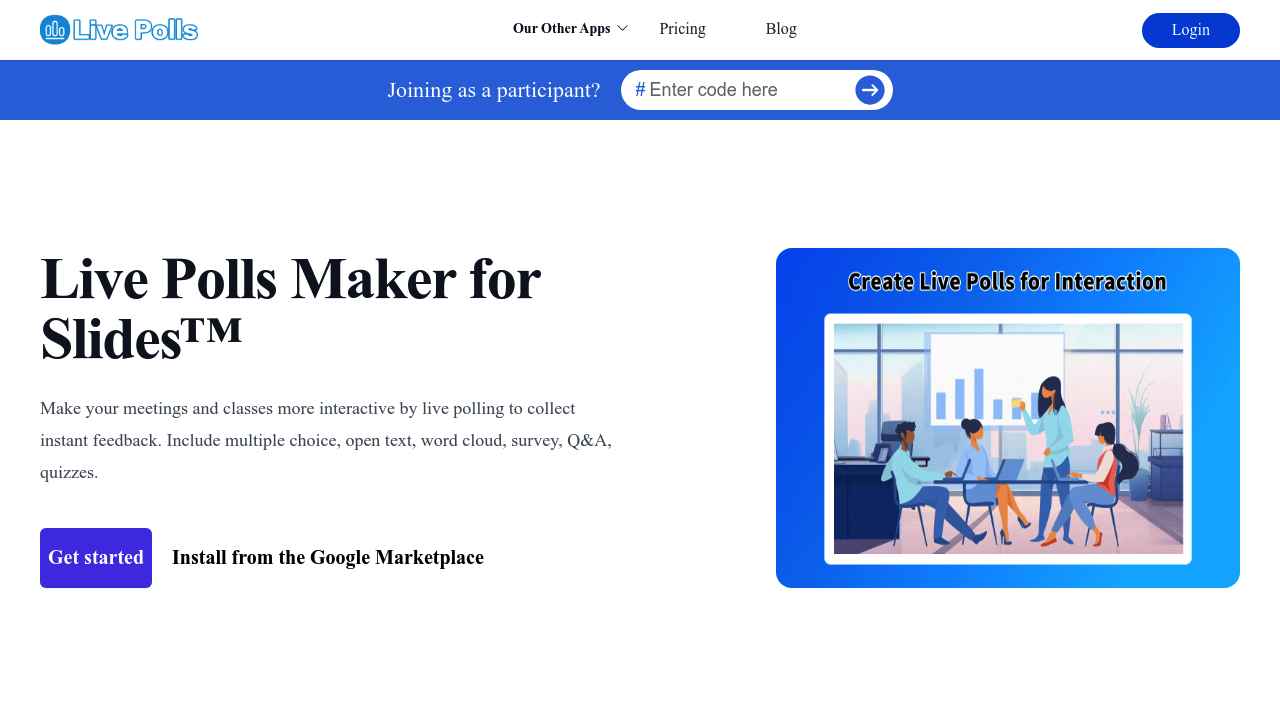This screenshot has height=720, width=1280.
Task: Click the Create Live Polls for Interaction title
Action: [x=1007, y=282]
